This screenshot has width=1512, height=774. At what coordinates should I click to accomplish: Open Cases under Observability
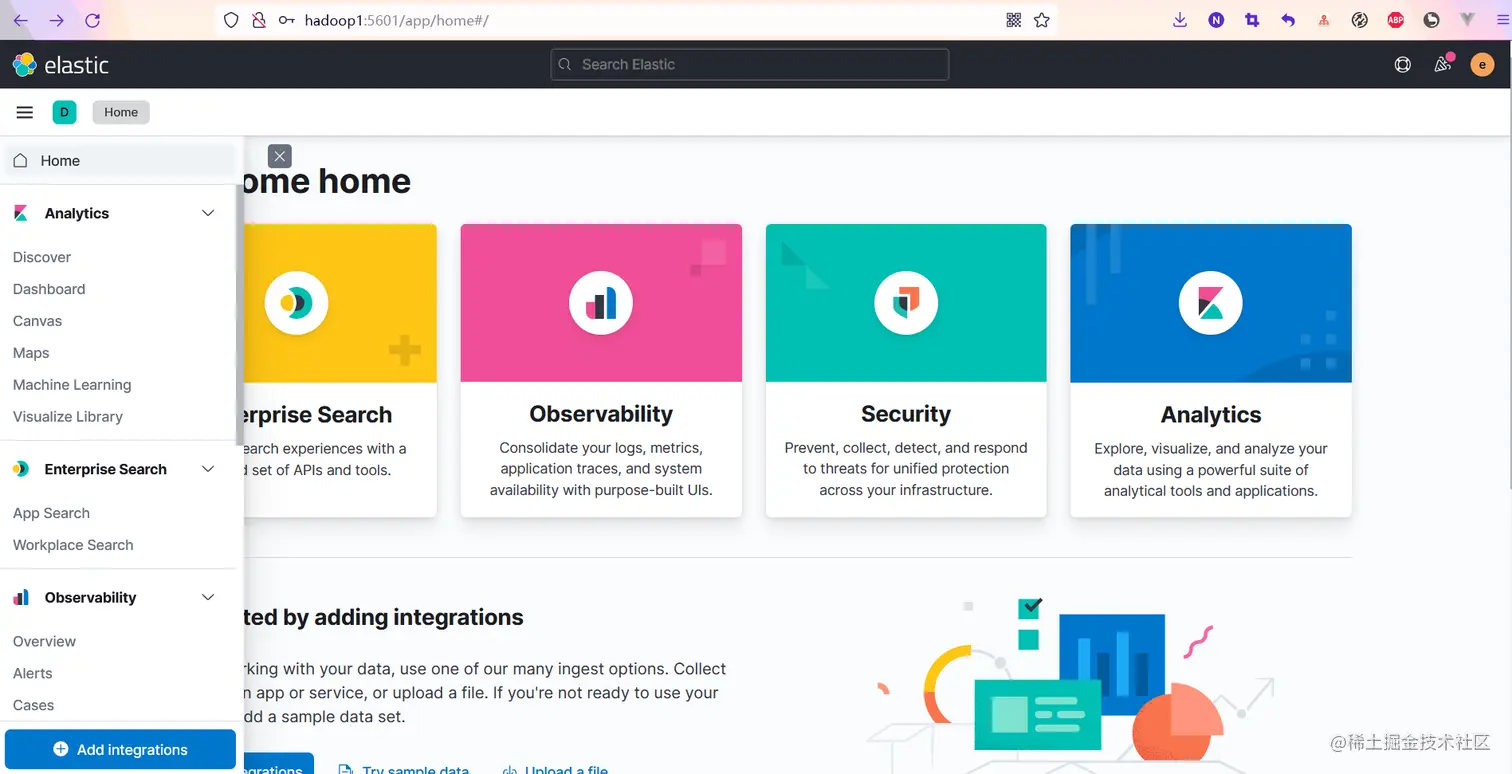33,705
